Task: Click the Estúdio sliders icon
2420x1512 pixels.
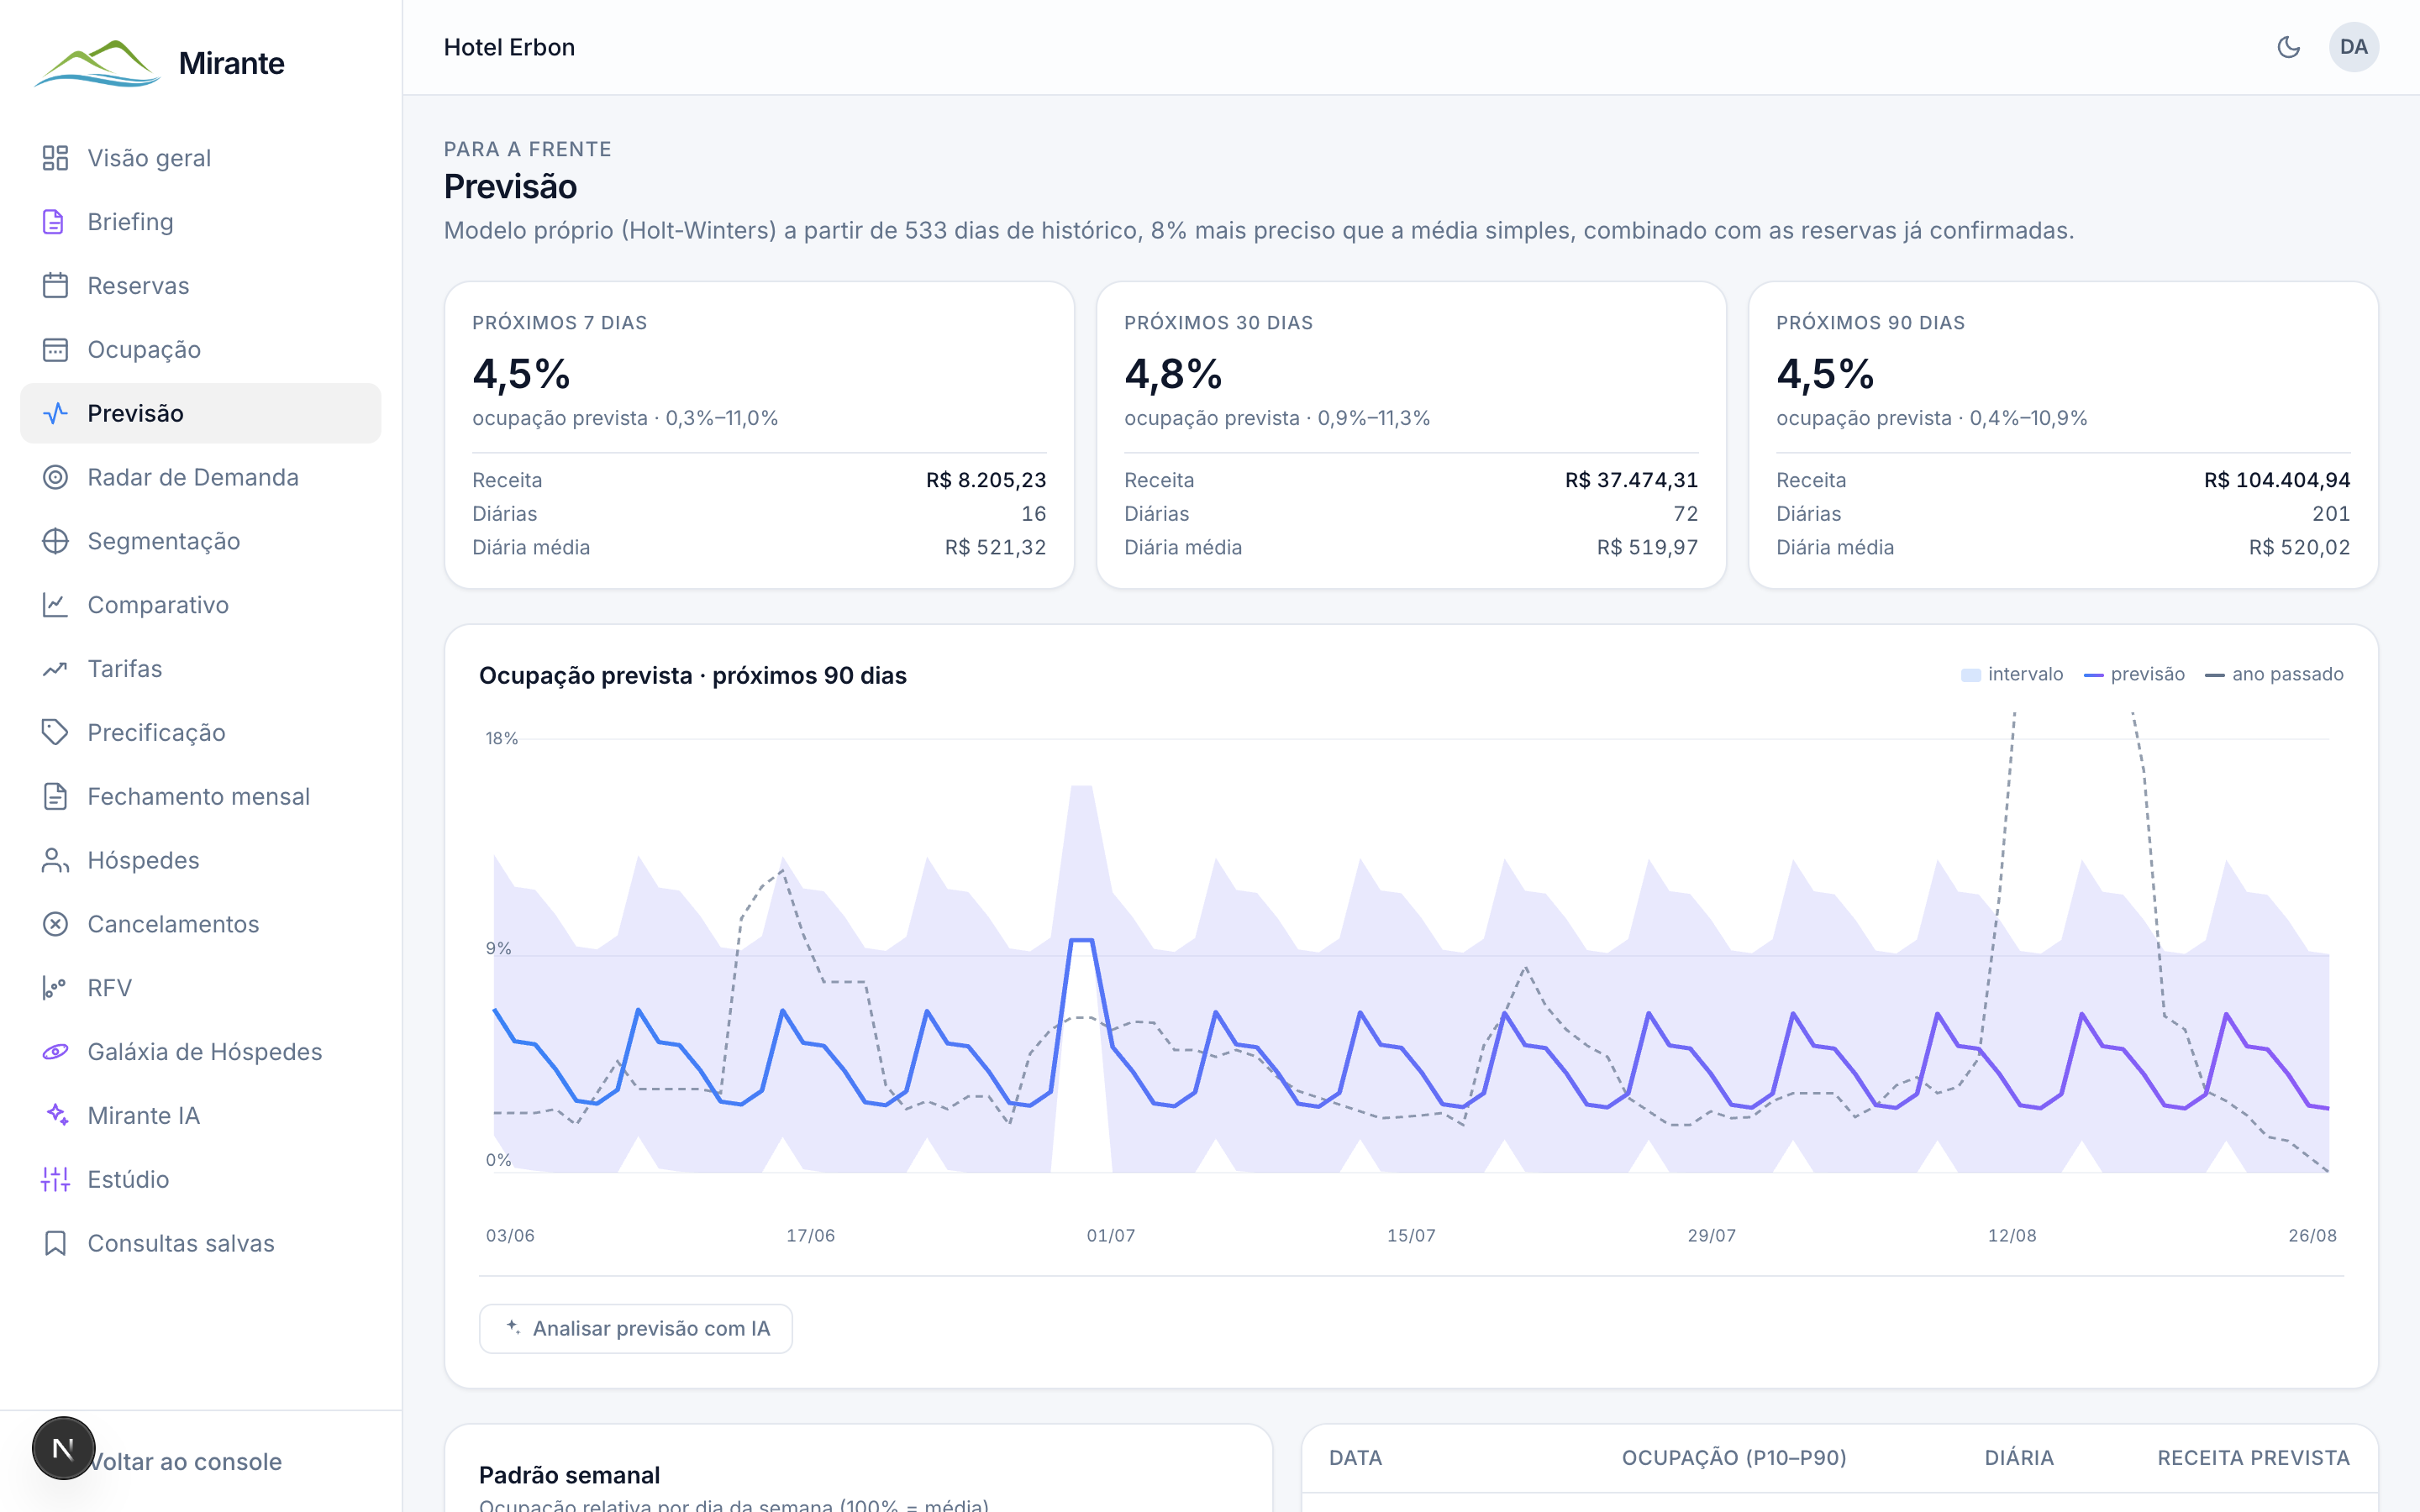Action: (55, 1180)
